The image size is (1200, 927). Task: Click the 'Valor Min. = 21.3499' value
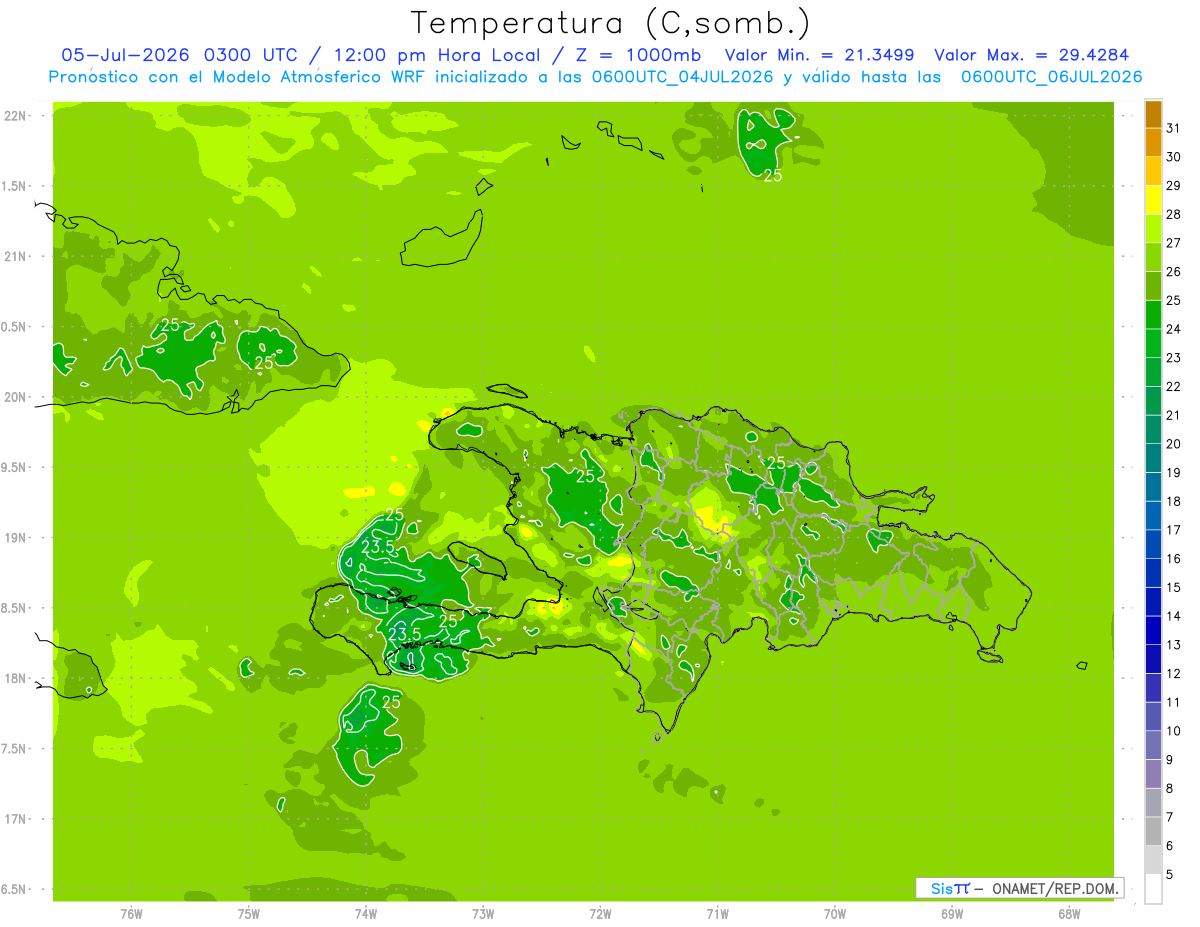pyautogui.click(x=819, y=55)
